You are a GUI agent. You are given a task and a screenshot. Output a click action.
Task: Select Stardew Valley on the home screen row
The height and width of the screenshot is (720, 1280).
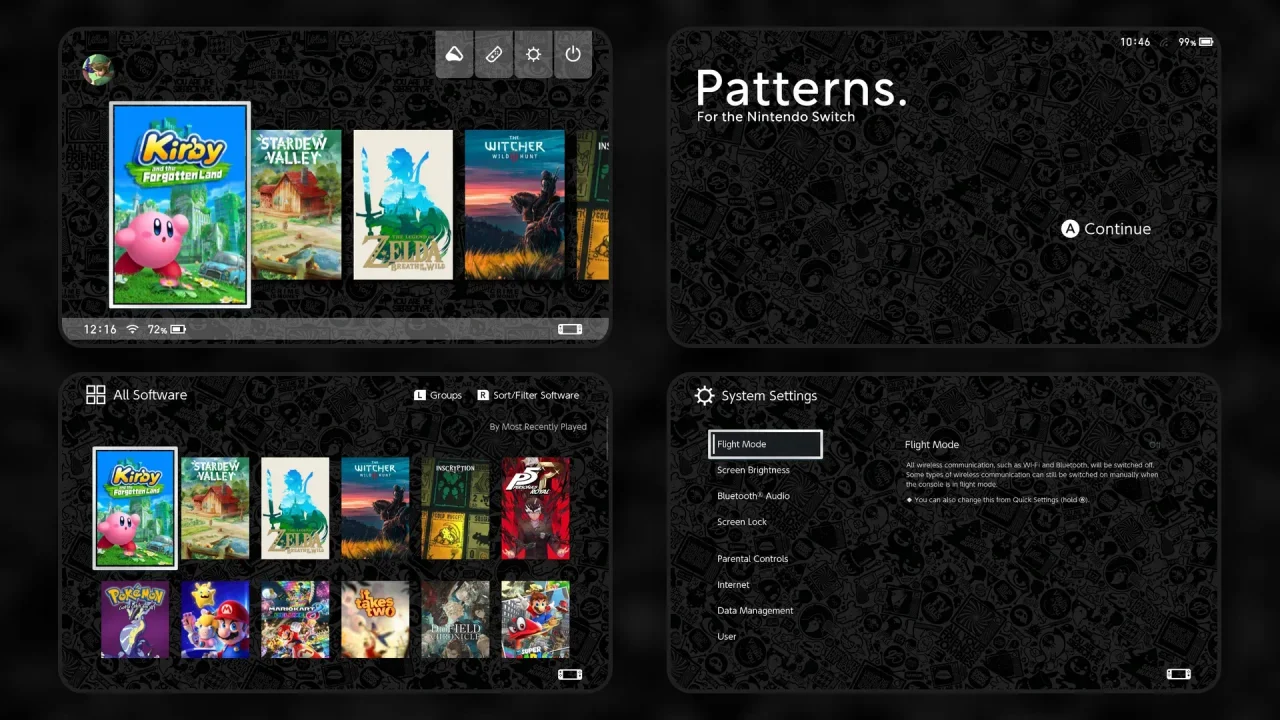tap(295, 205)
